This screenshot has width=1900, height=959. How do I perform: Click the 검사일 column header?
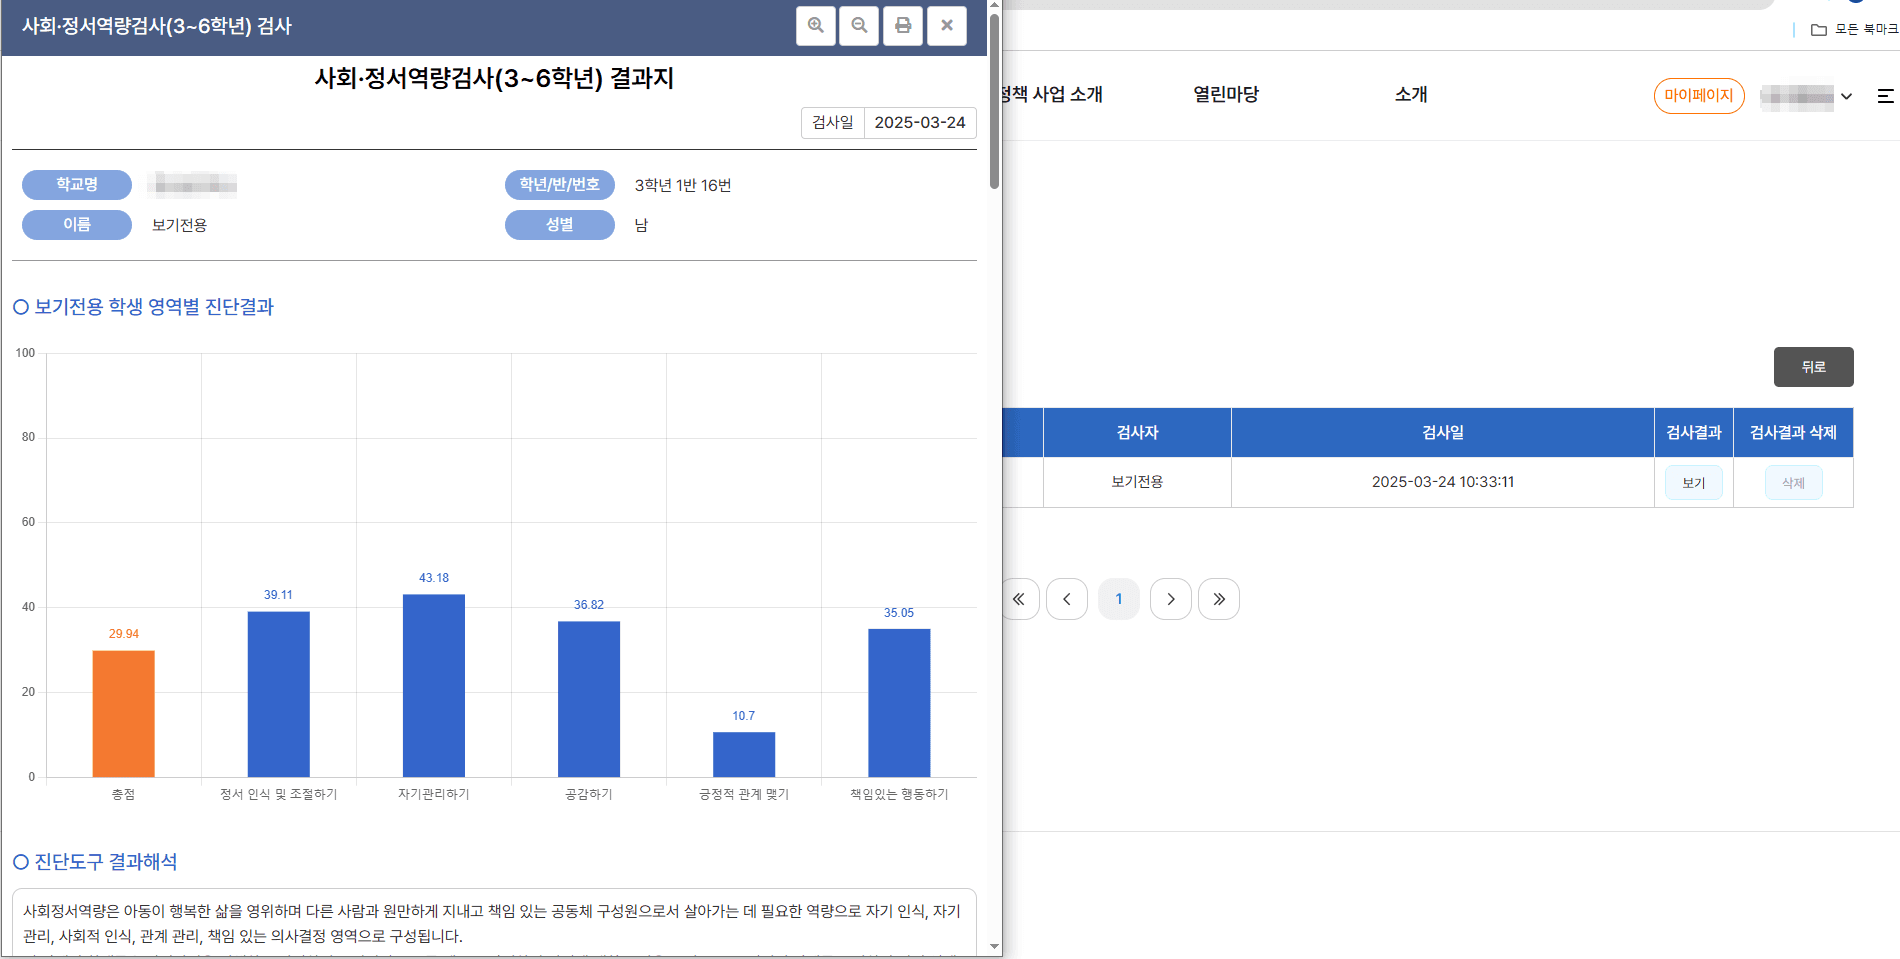pos(1443,433)
